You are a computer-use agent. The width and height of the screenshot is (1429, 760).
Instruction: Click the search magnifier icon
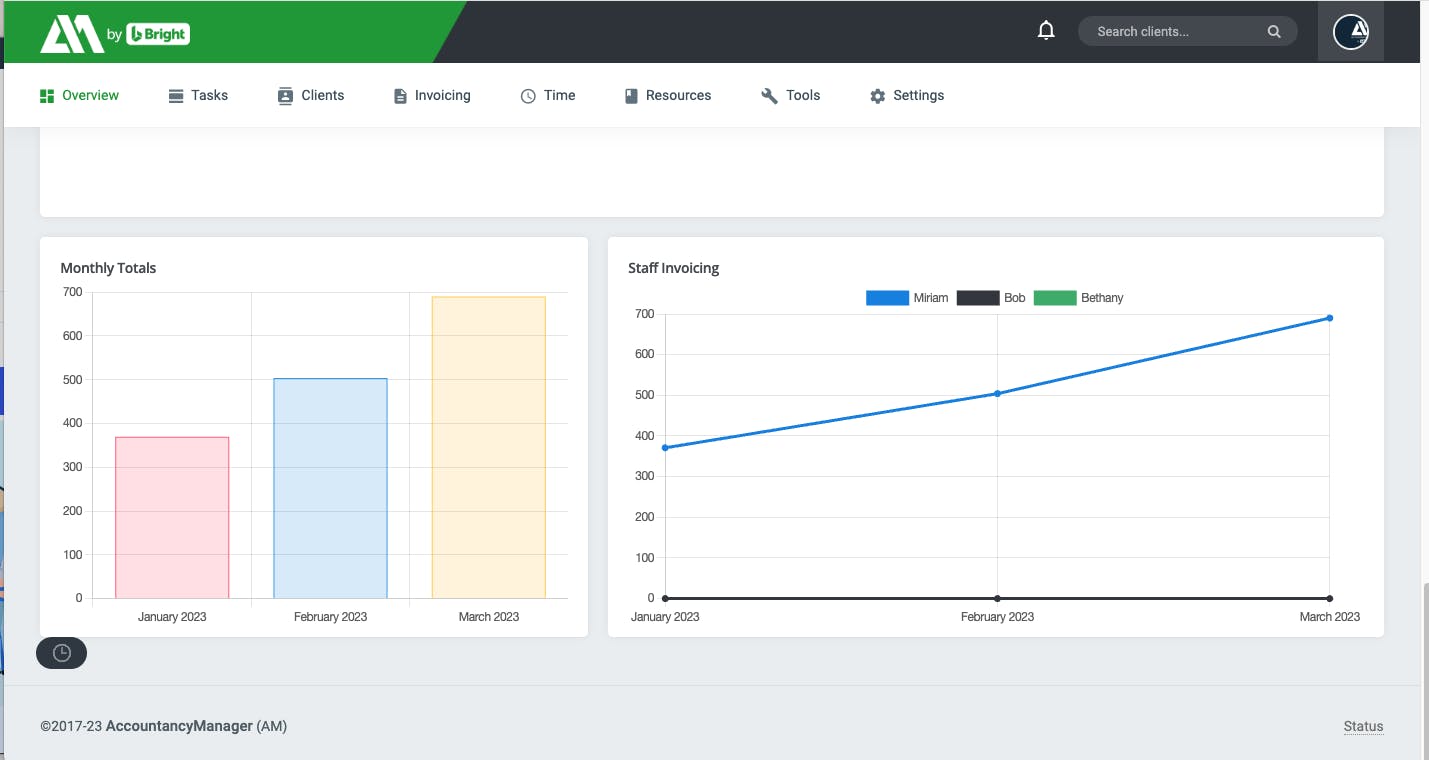pyautogui.click(x=1274, y=31)
